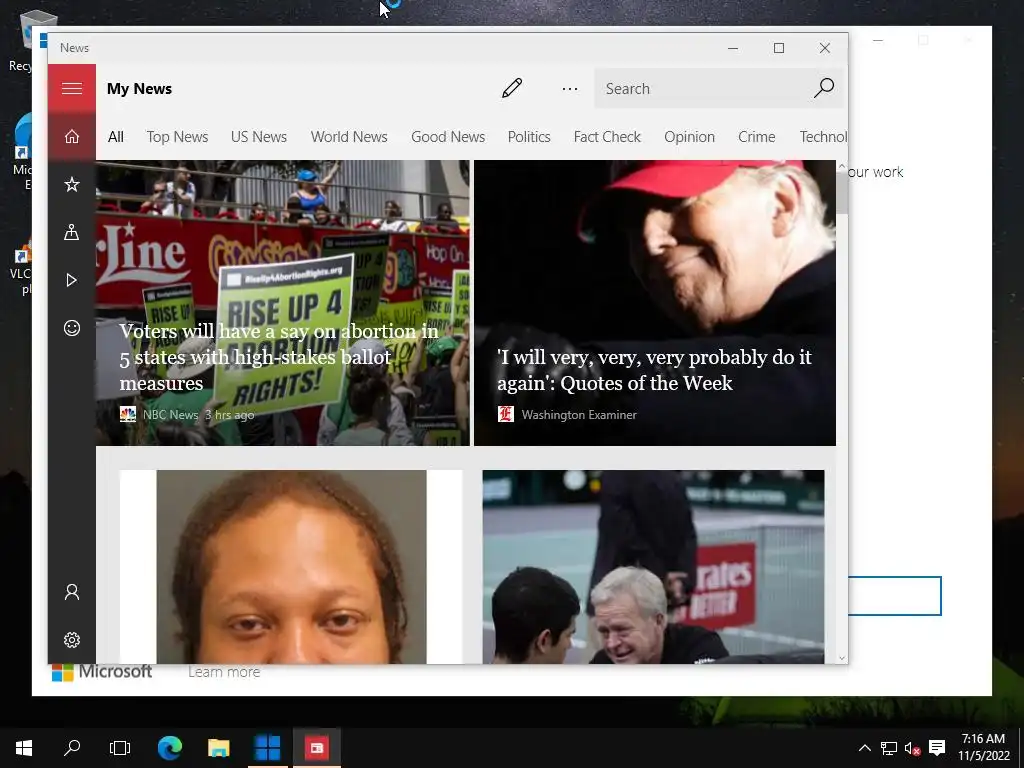
Task: Switch to Top News tab
Action: point(177,136)
